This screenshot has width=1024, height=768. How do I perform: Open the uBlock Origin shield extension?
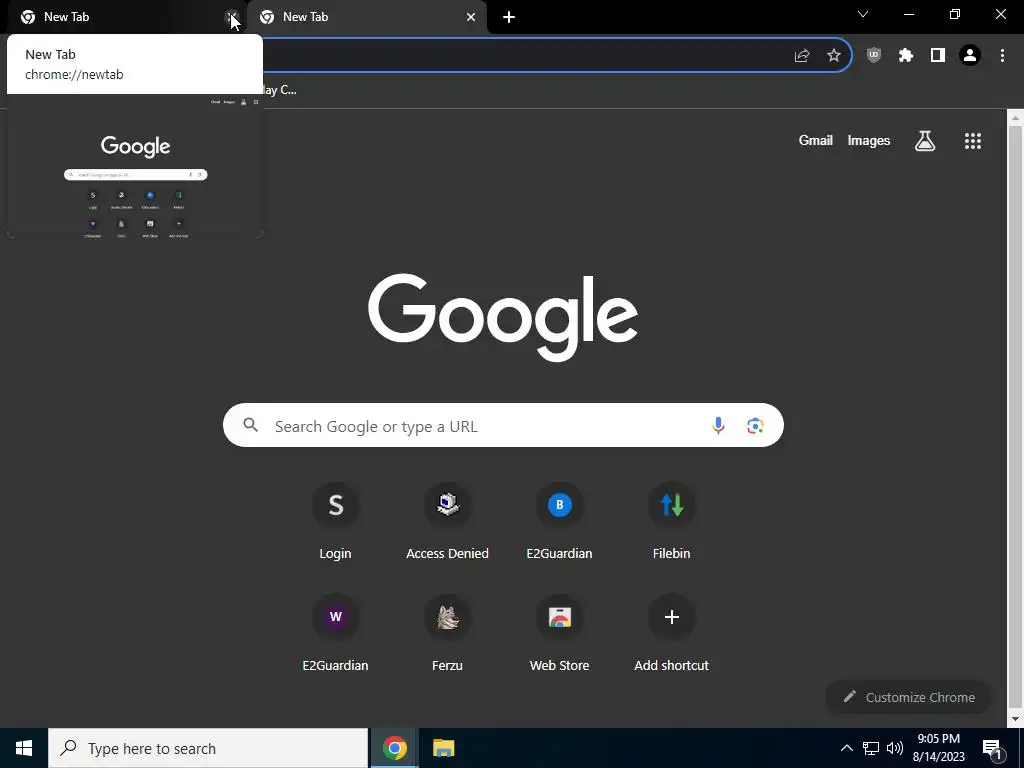pyautogui.click(x=873, y=56)
